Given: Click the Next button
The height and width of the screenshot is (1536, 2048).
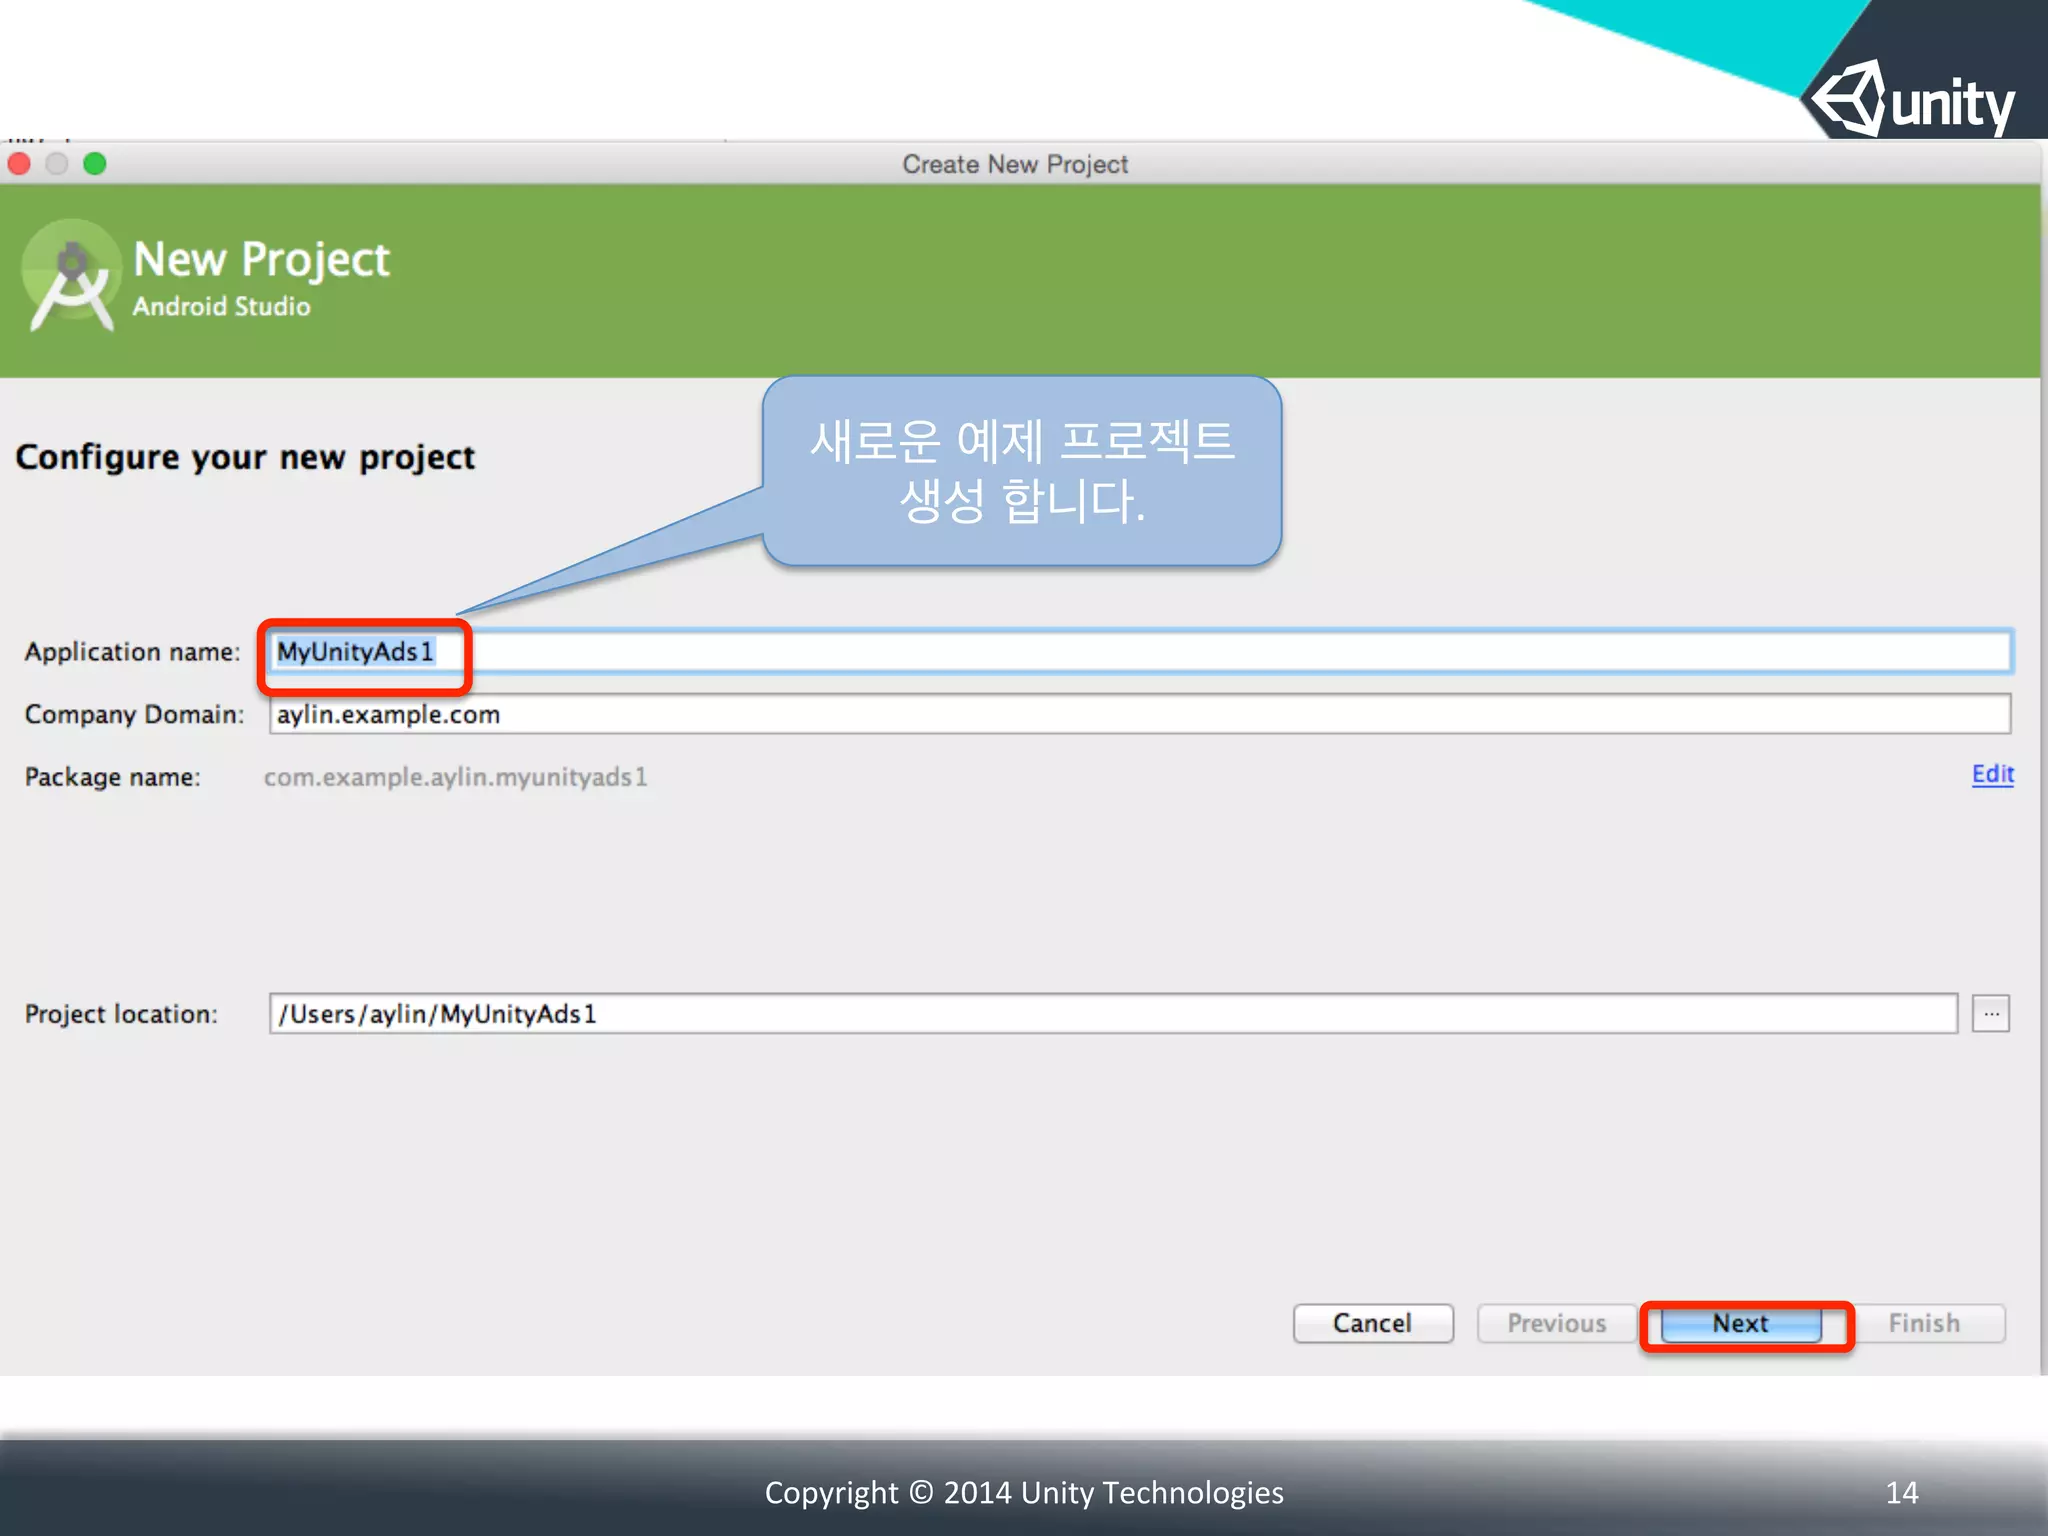Looking at the screenshot, I should 1741,1324.
